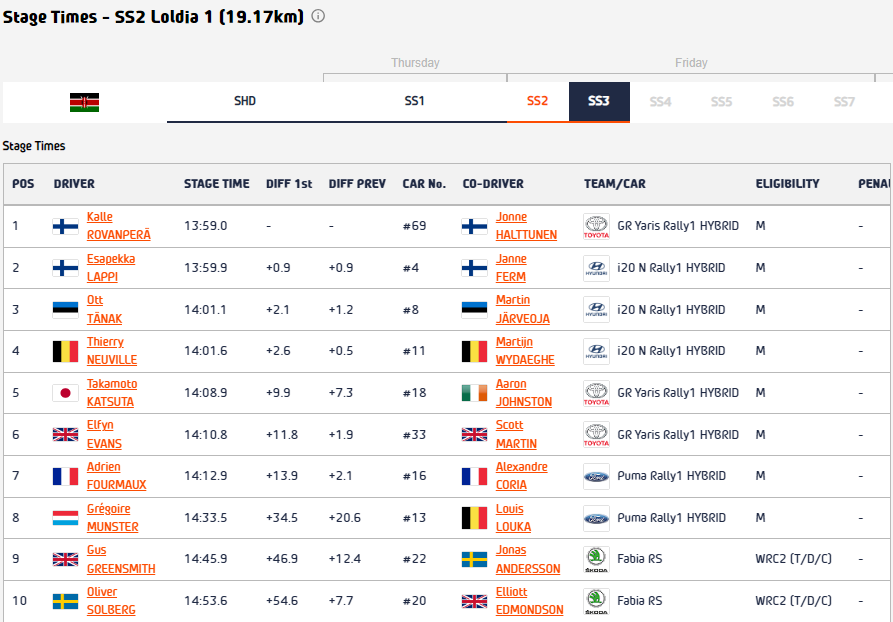Switch to the SHD stage tab

tap(245, 101)
